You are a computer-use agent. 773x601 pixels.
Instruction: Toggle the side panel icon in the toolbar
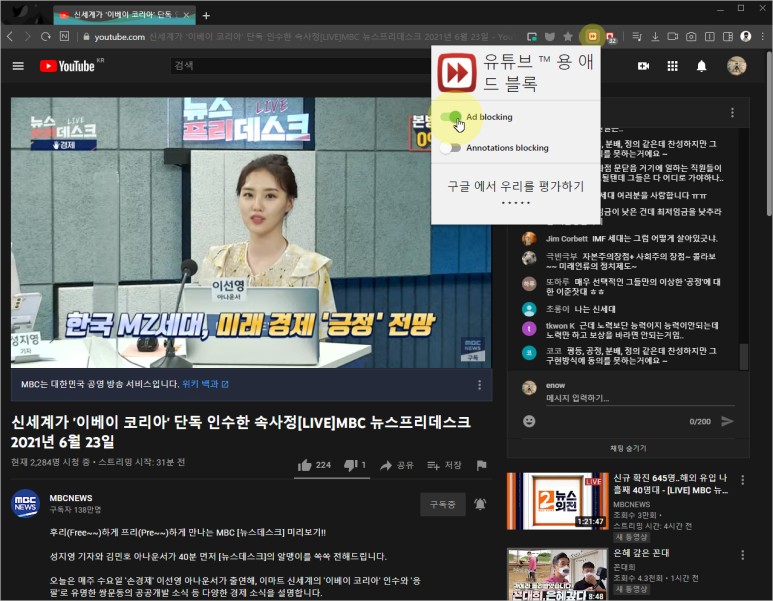pyautogui.click(x=728, y=36)
